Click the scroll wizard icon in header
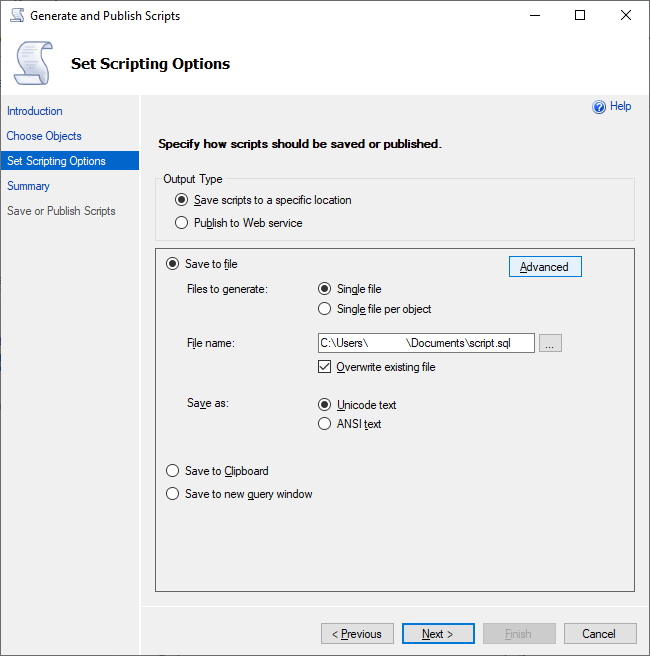The height and width of the screenshot is (656, 650). (x=33, y=63)
